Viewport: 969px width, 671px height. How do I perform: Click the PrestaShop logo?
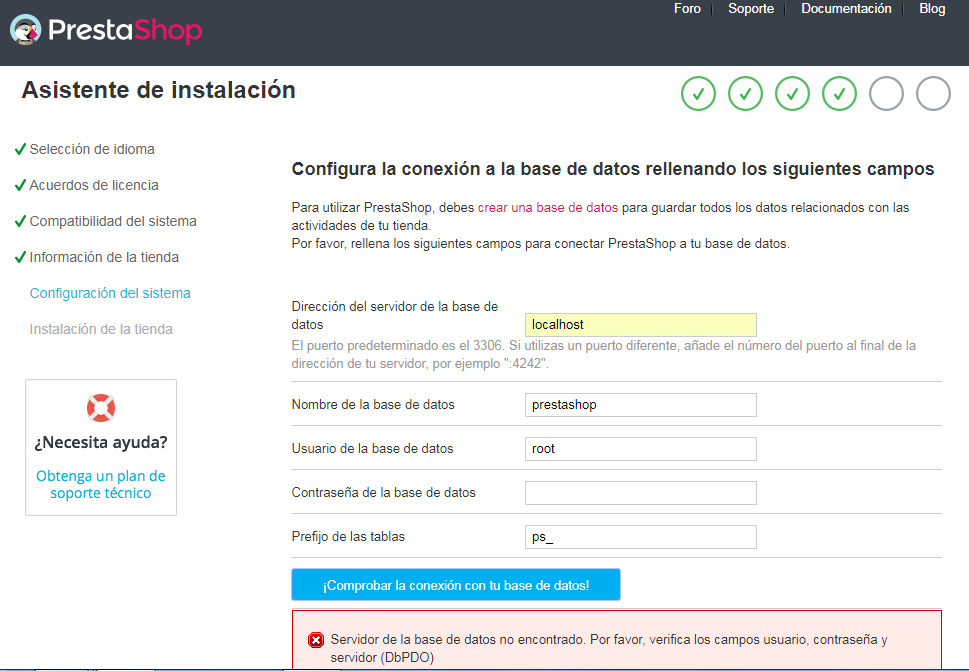tap(106, 30)
